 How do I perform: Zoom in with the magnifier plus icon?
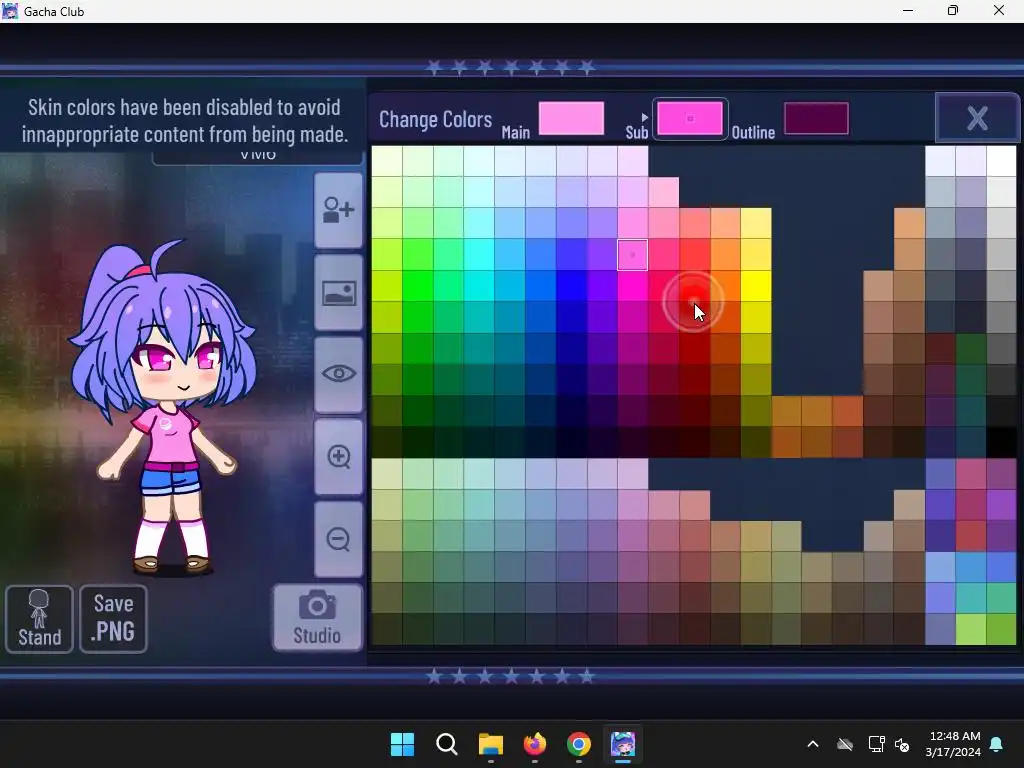click(x=338, y=456)
